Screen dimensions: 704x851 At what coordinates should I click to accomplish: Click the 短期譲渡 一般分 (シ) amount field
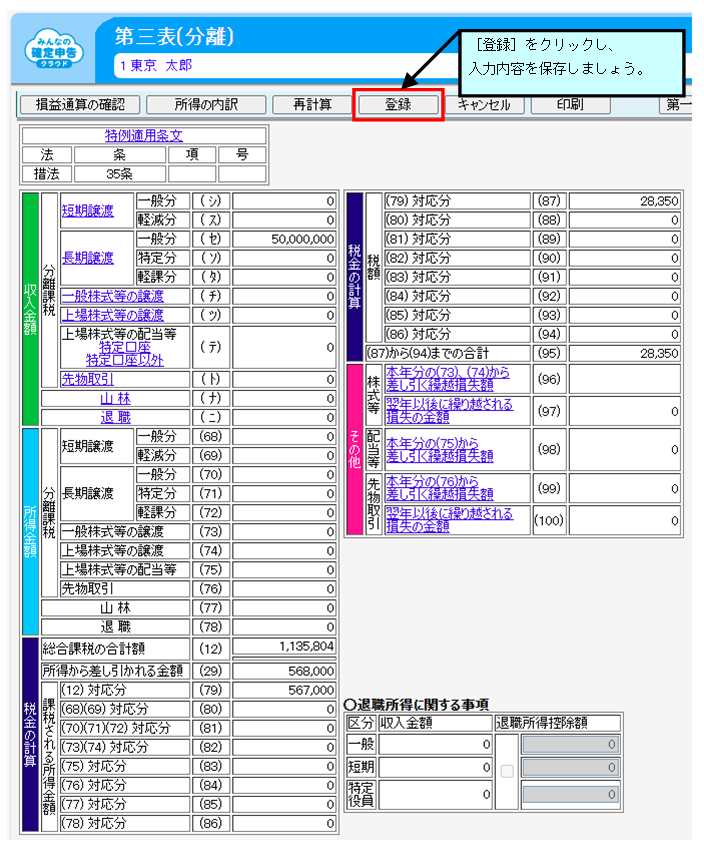pyautogui.click(x=284, y=201)
